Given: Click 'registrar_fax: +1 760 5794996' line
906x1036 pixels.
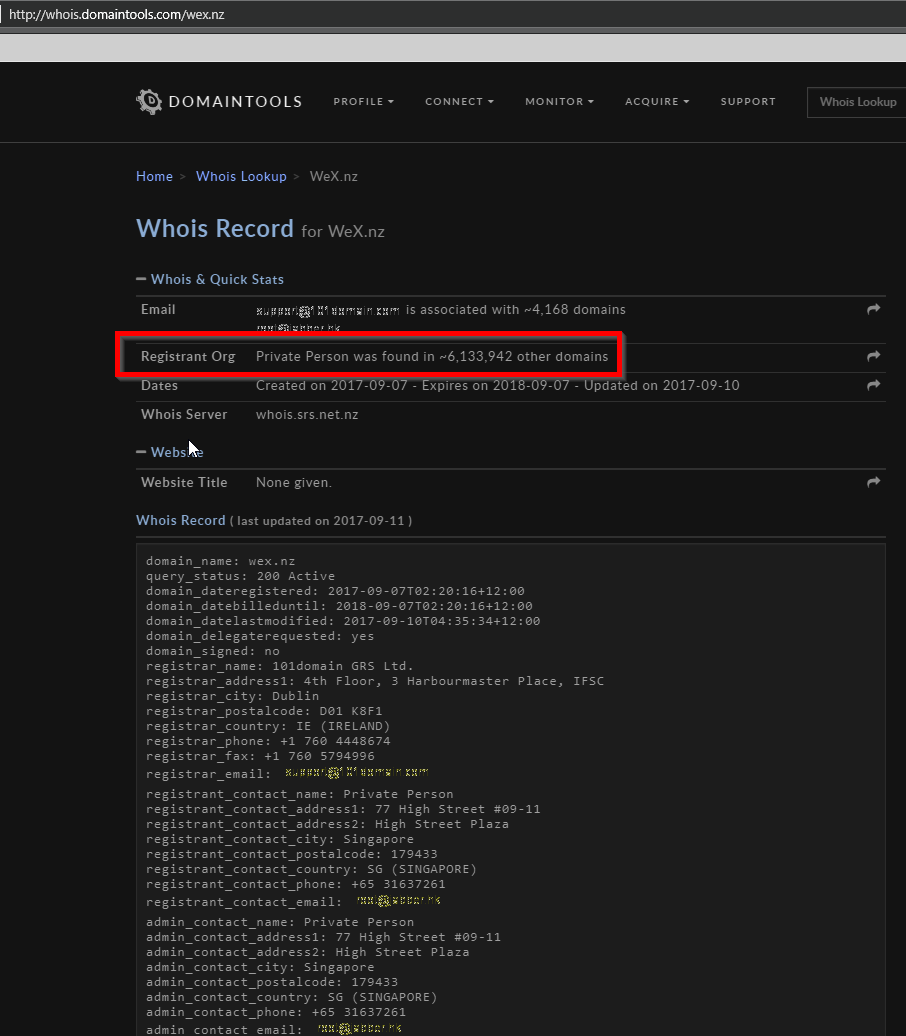Looking at the screenshot, I should [260, 756].
